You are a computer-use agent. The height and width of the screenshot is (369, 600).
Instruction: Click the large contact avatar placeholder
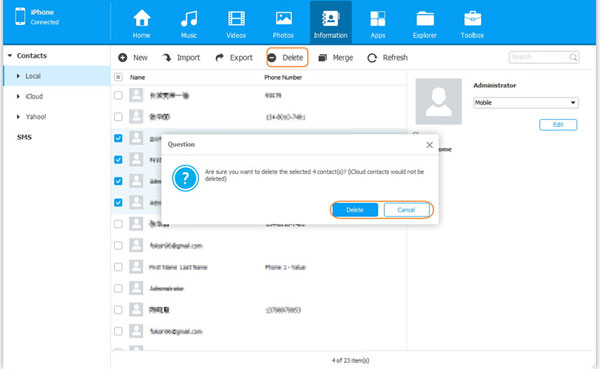[x=439, y=101]
